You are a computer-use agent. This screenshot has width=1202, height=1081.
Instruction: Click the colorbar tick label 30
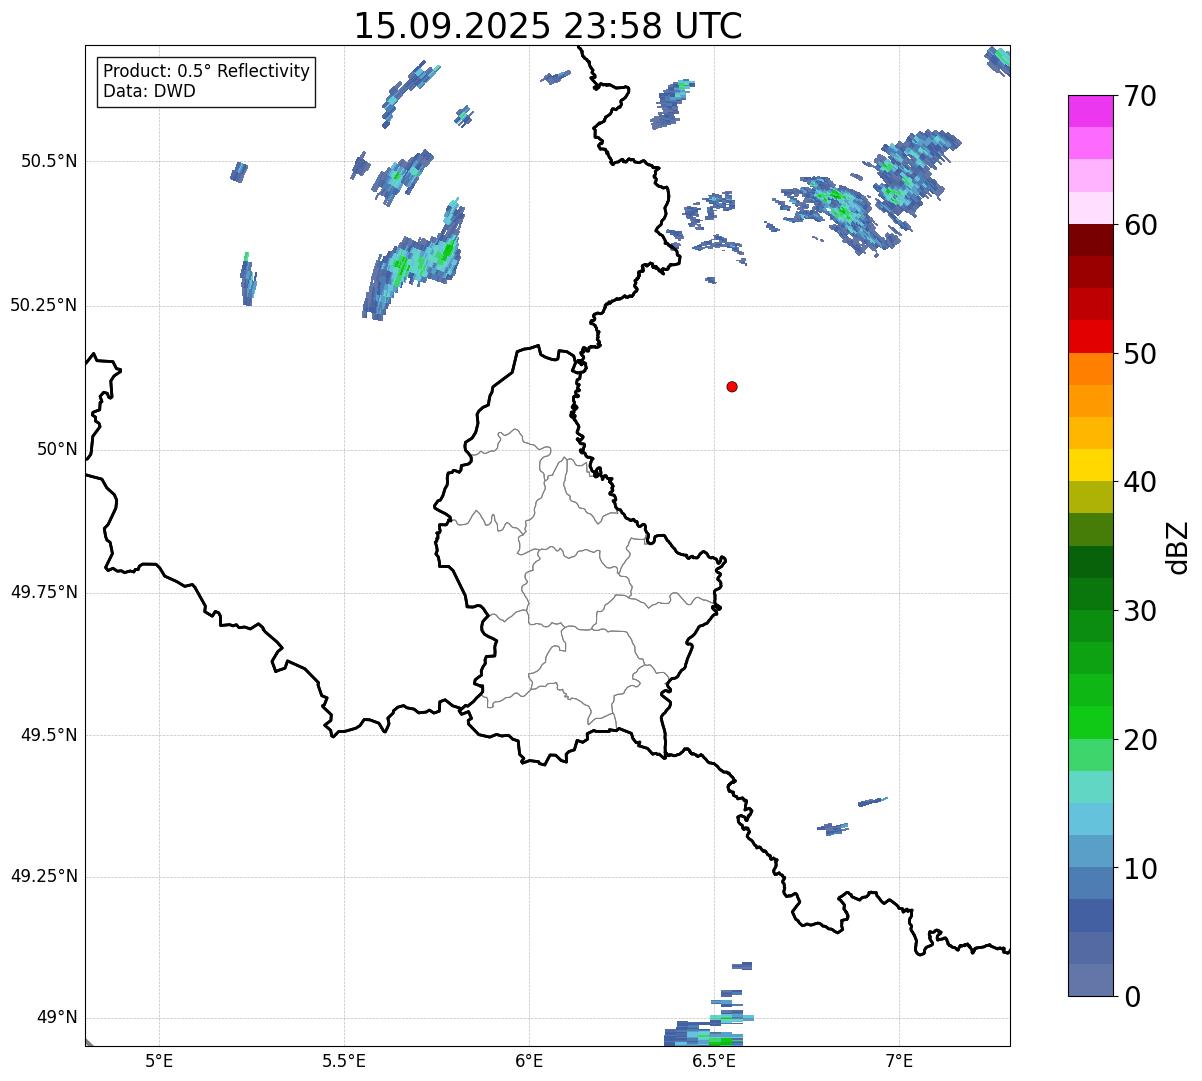tap(1141, 611)
